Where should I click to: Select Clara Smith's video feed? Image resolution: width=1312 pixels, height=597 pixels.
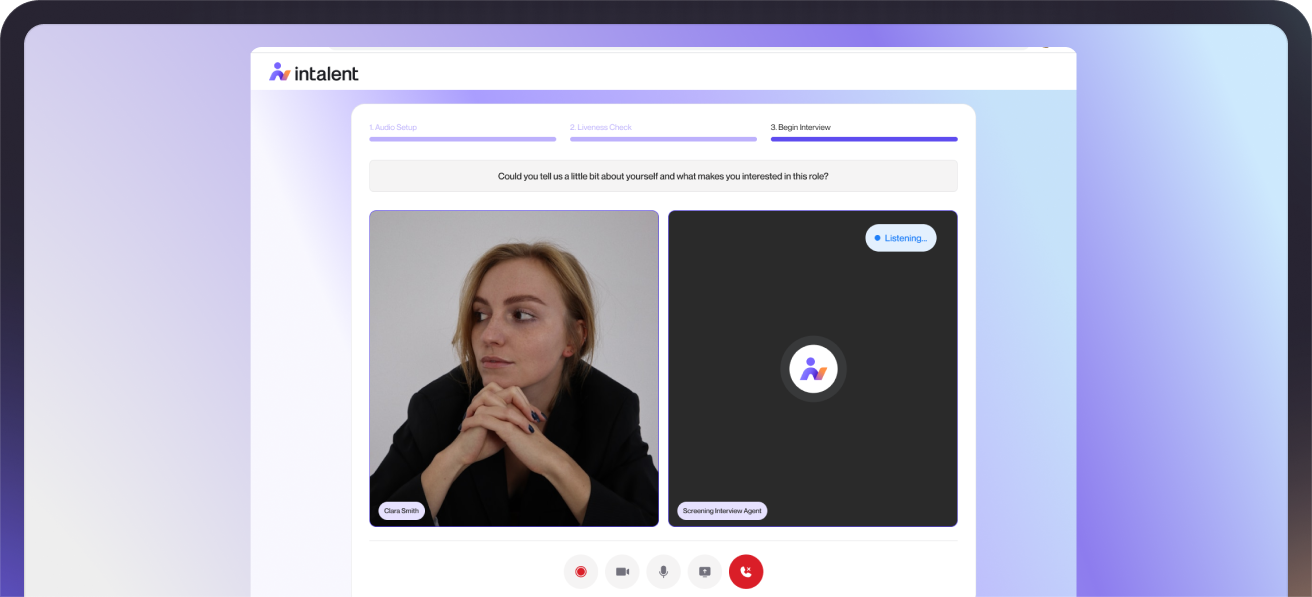(x=514, y=368)
